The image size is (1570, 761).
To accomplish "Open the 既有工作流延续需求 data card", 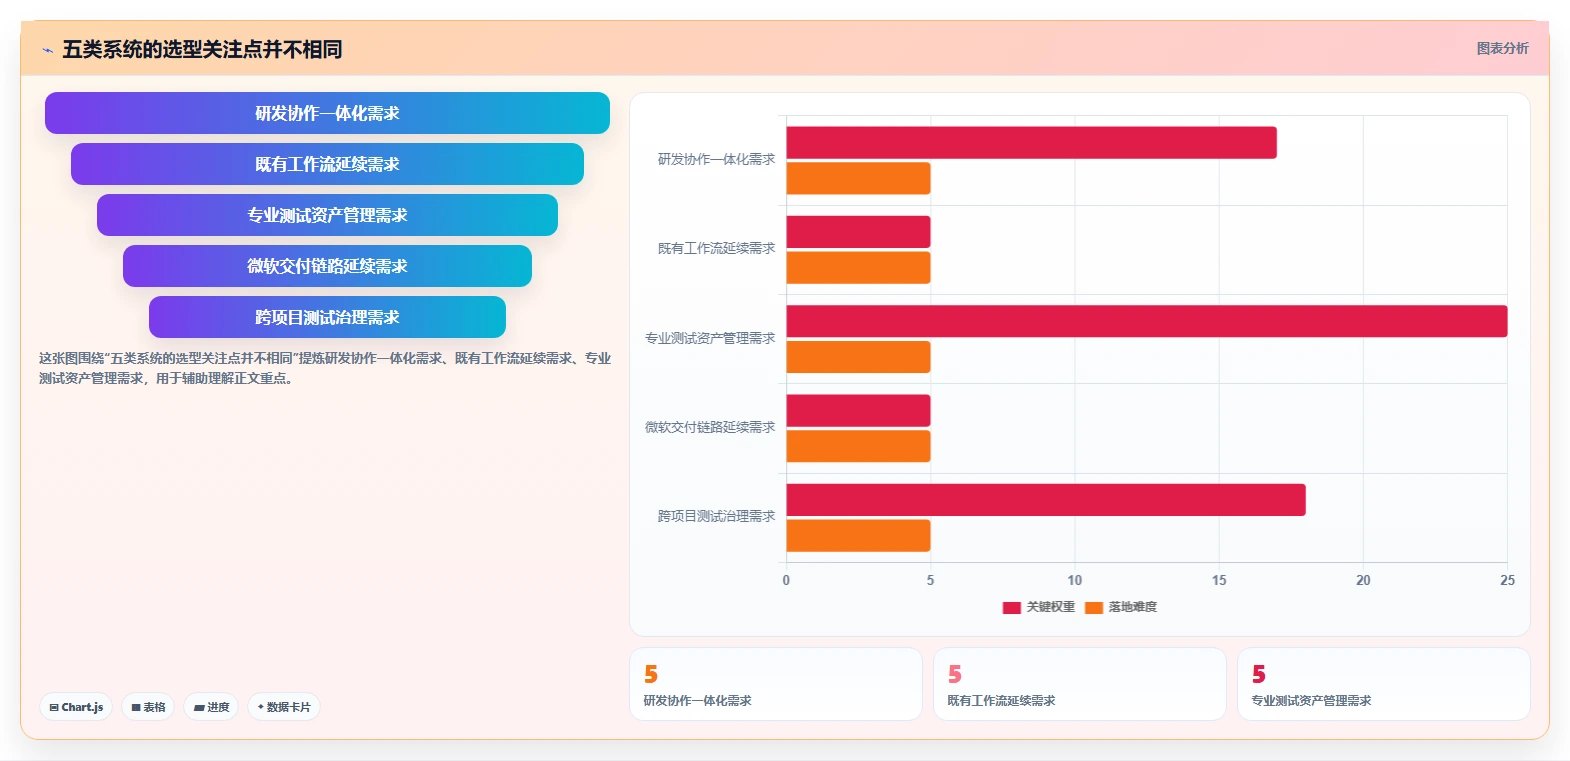I will (1080, 684).
